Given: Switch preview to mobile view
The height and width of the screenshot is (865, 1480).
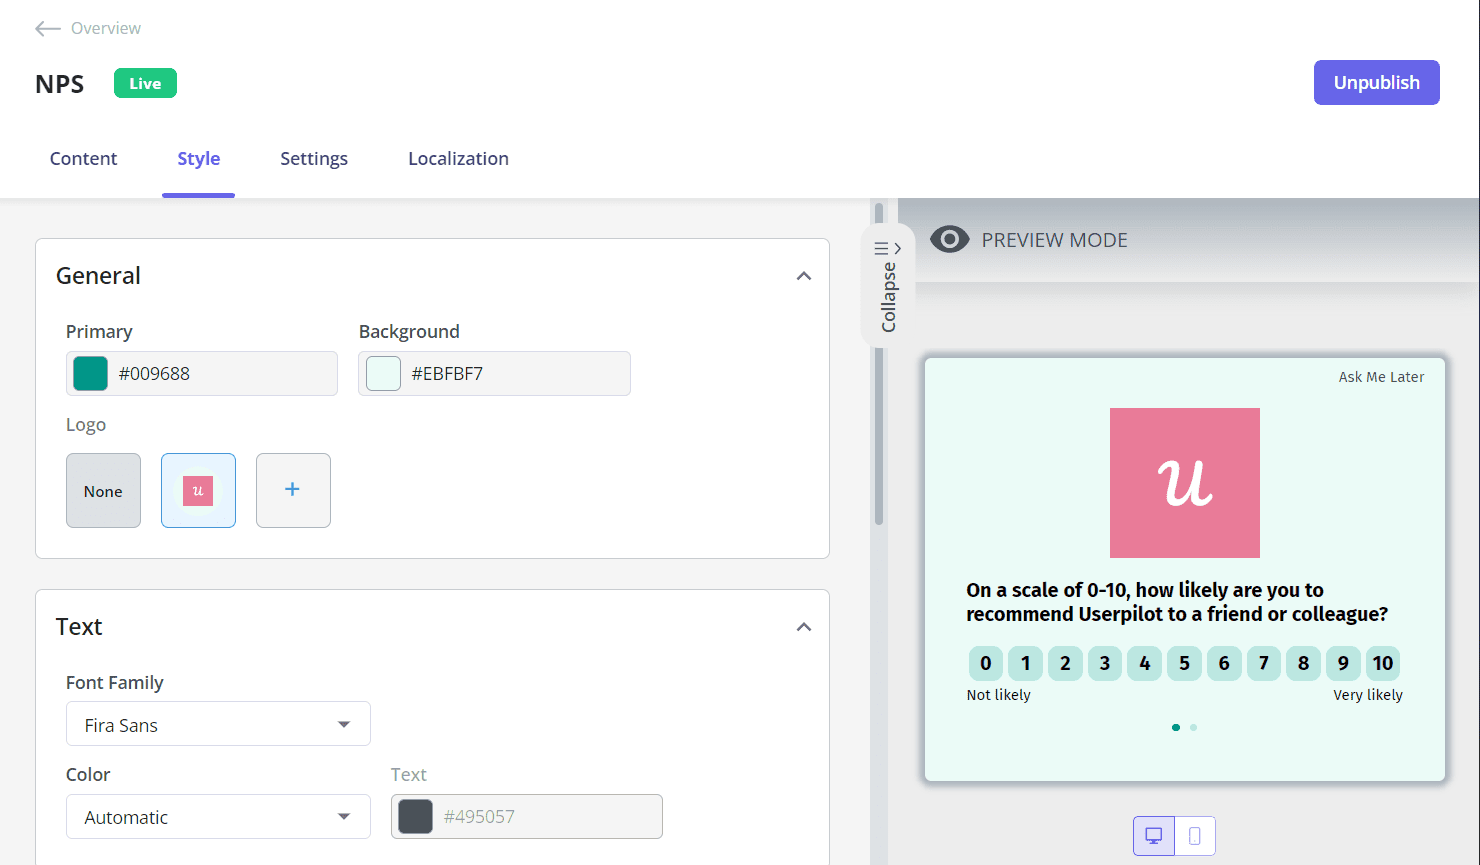Looking at the screenshot, I should pyautogui.click(x=1195, y=836).
